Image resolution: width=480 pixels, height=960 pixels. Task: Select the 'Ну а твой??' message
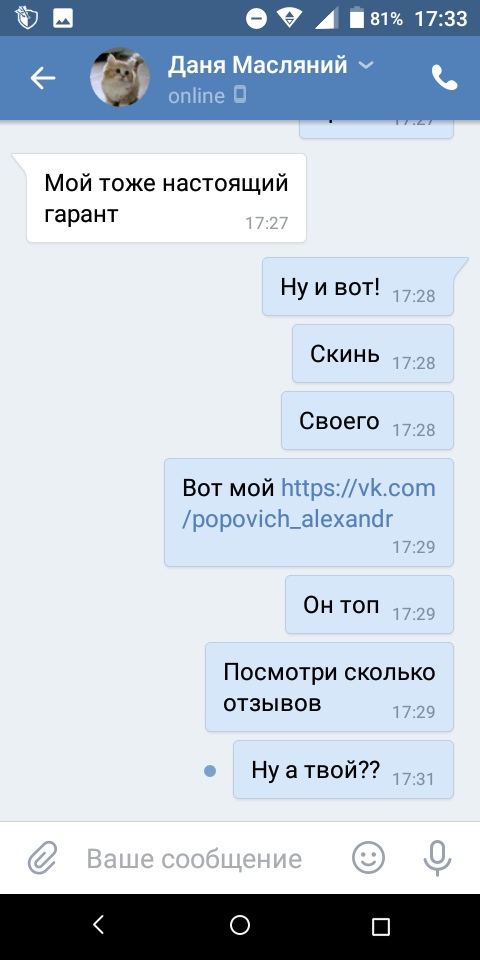point(343,770)
